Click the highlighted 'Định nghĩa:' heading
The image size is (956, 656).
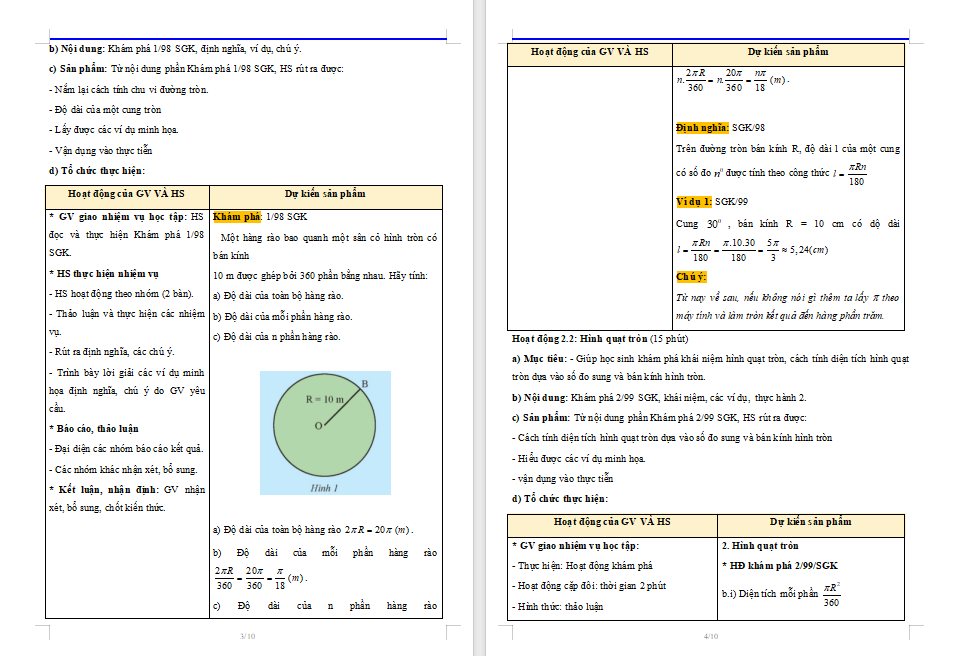click(x=702, y=128)
